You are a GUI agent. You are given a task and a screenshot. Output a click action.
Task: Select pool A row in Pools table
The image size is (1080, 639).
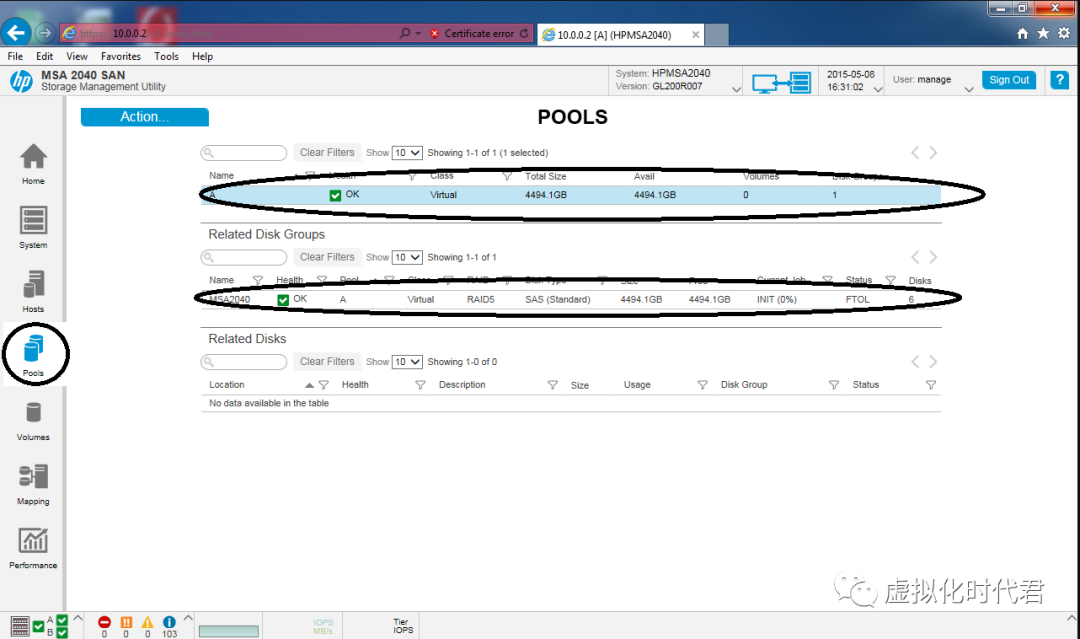pyautogui.click(x=570, y=195)
